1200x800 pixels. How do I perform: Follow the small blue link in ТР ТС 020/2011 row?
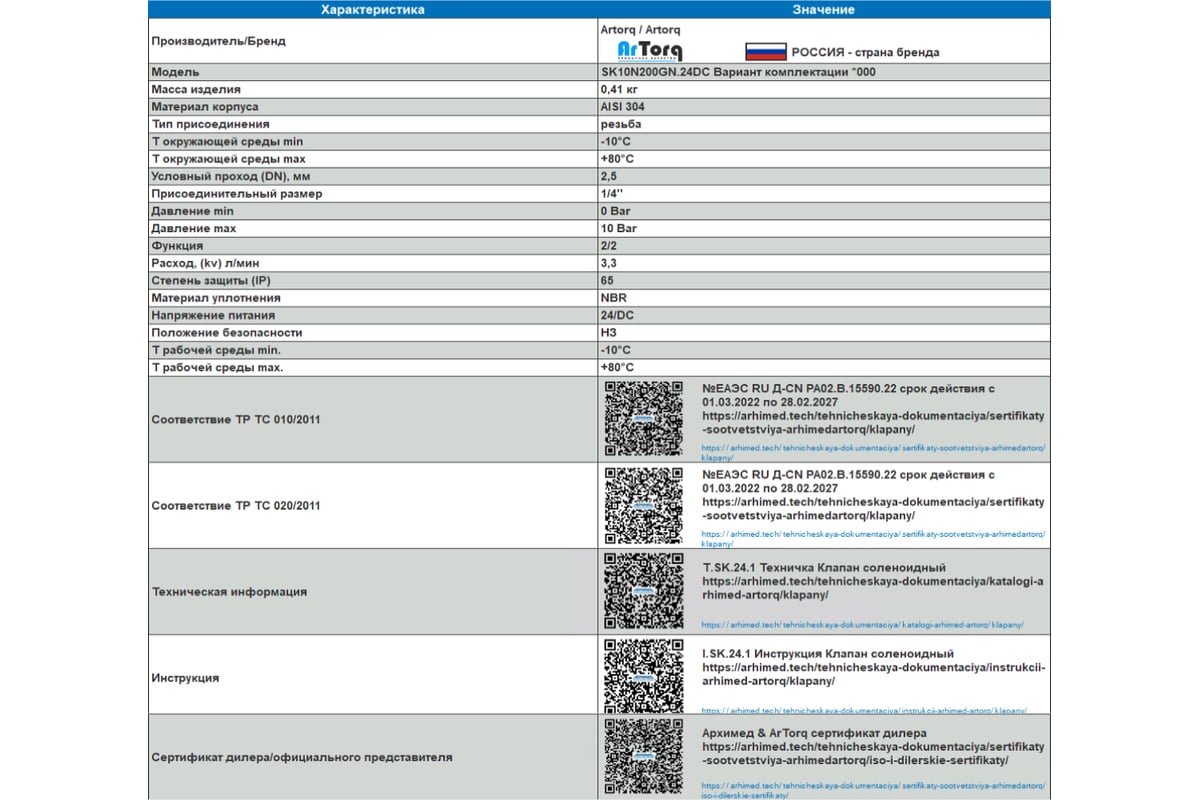pyautogui.click(x=874, y=538)
